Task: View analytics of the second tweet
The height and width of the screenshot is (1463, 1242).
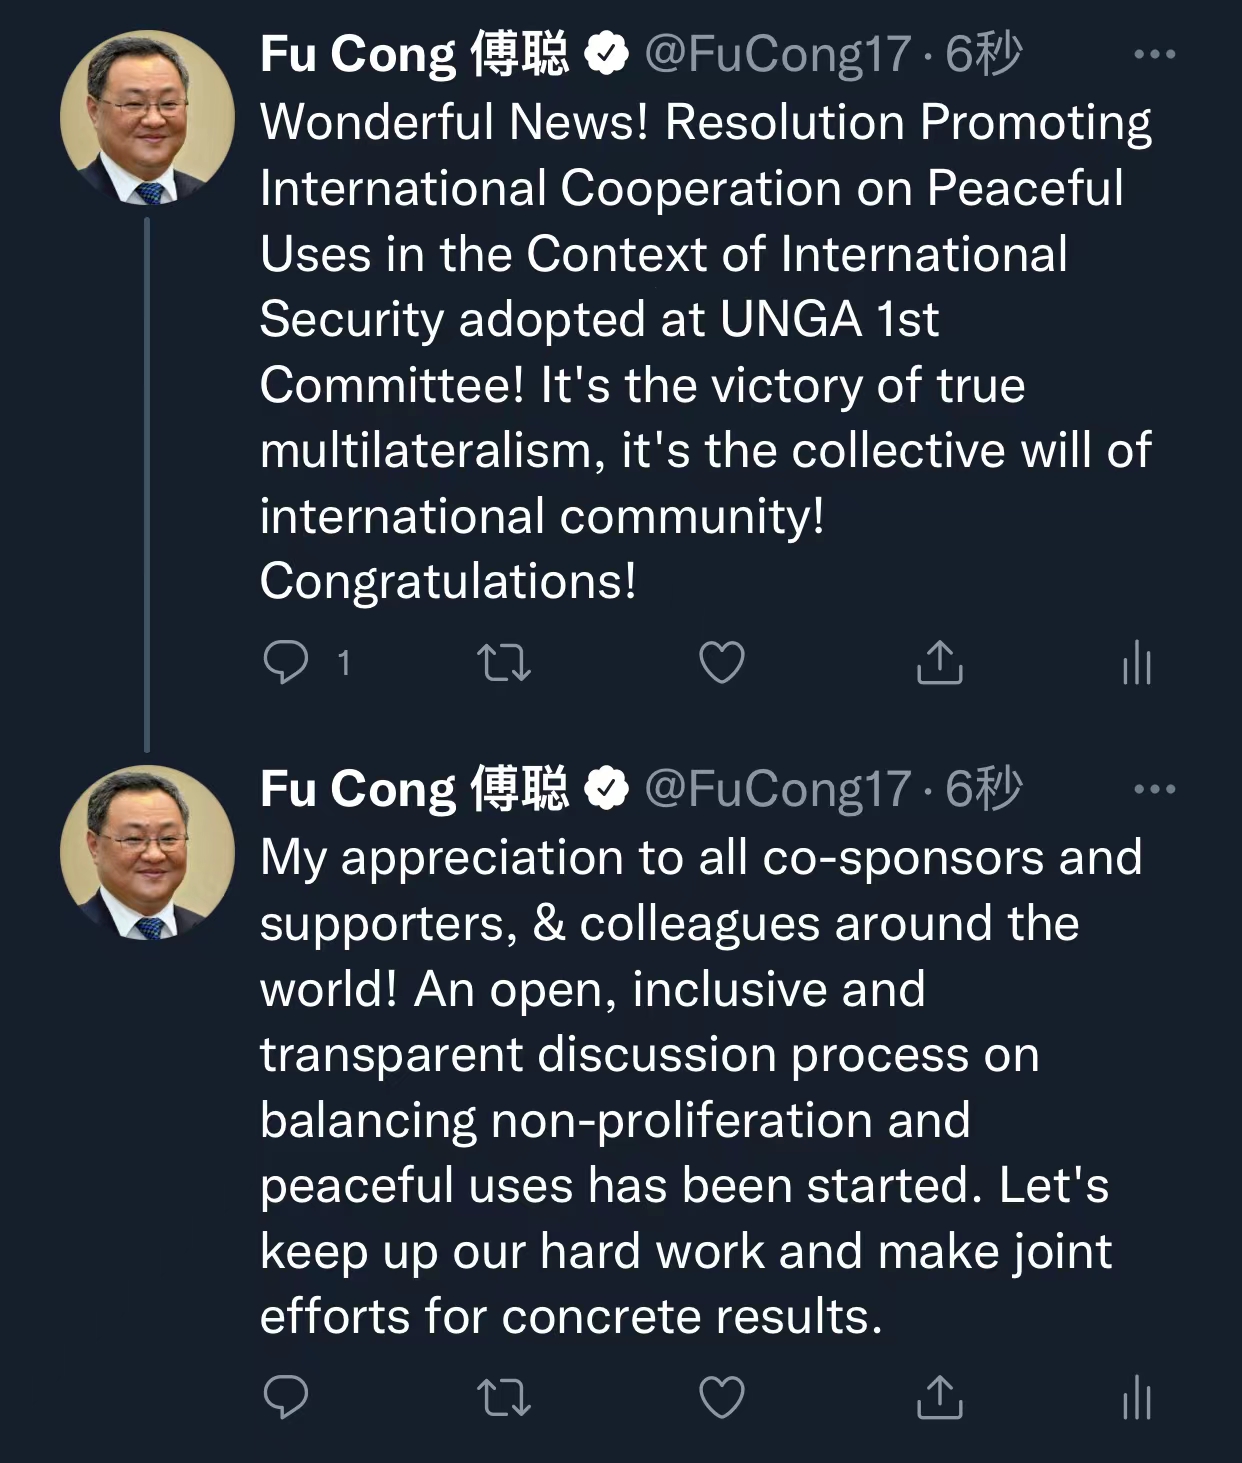Action: pyautogui.click(x=1137, y=1398)
